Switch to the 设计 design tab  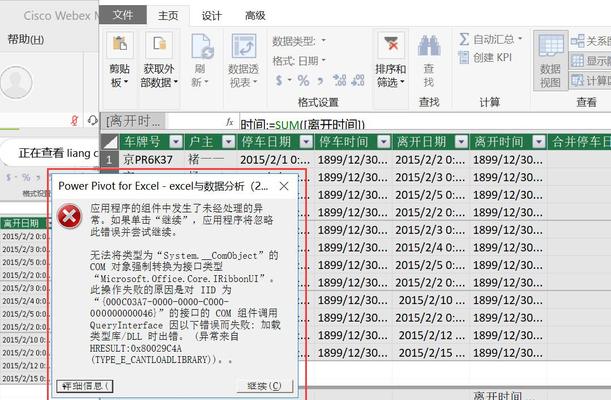coord(212,16)
